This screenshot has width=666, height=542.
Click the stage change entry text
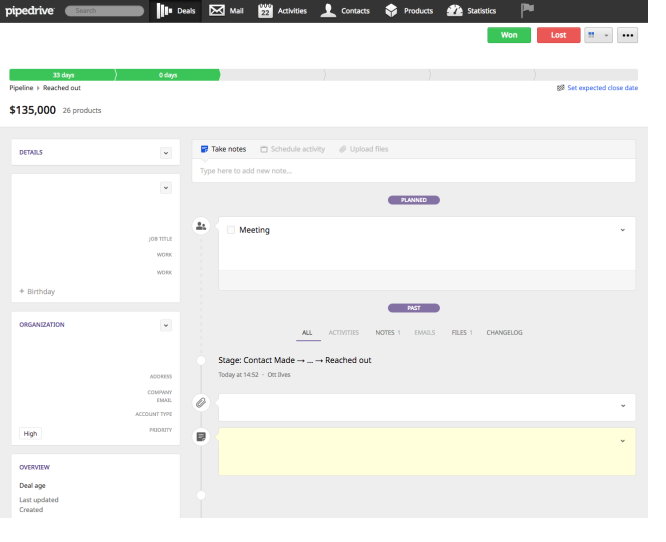295,360
